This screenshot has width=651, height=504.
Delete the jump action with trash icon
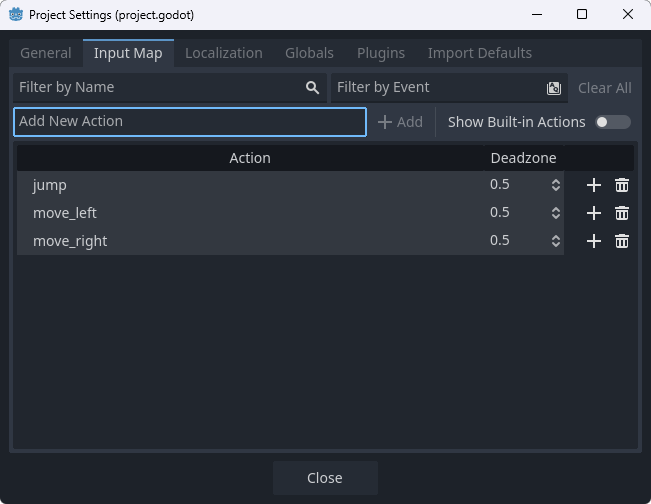coord(622,185)
